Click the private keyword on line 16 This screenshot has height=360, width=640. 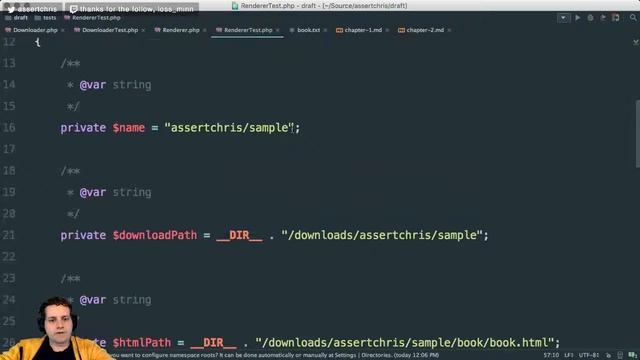pos(83,128)
